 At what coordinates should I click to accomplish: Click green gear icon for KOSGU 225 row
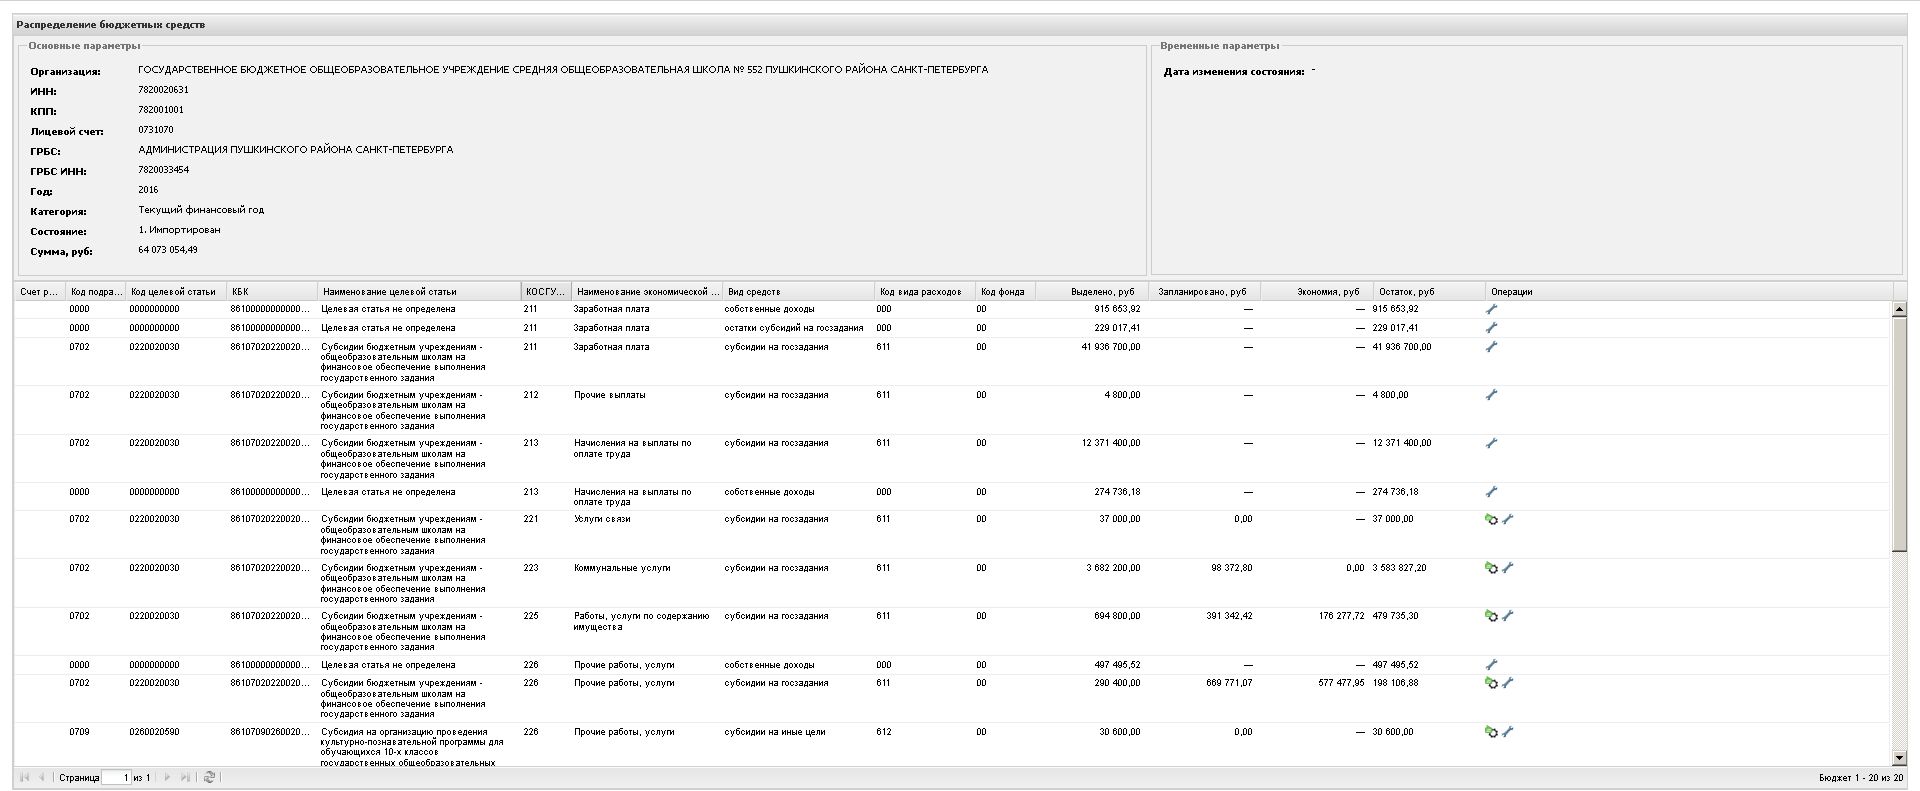tap(1491, 616)
